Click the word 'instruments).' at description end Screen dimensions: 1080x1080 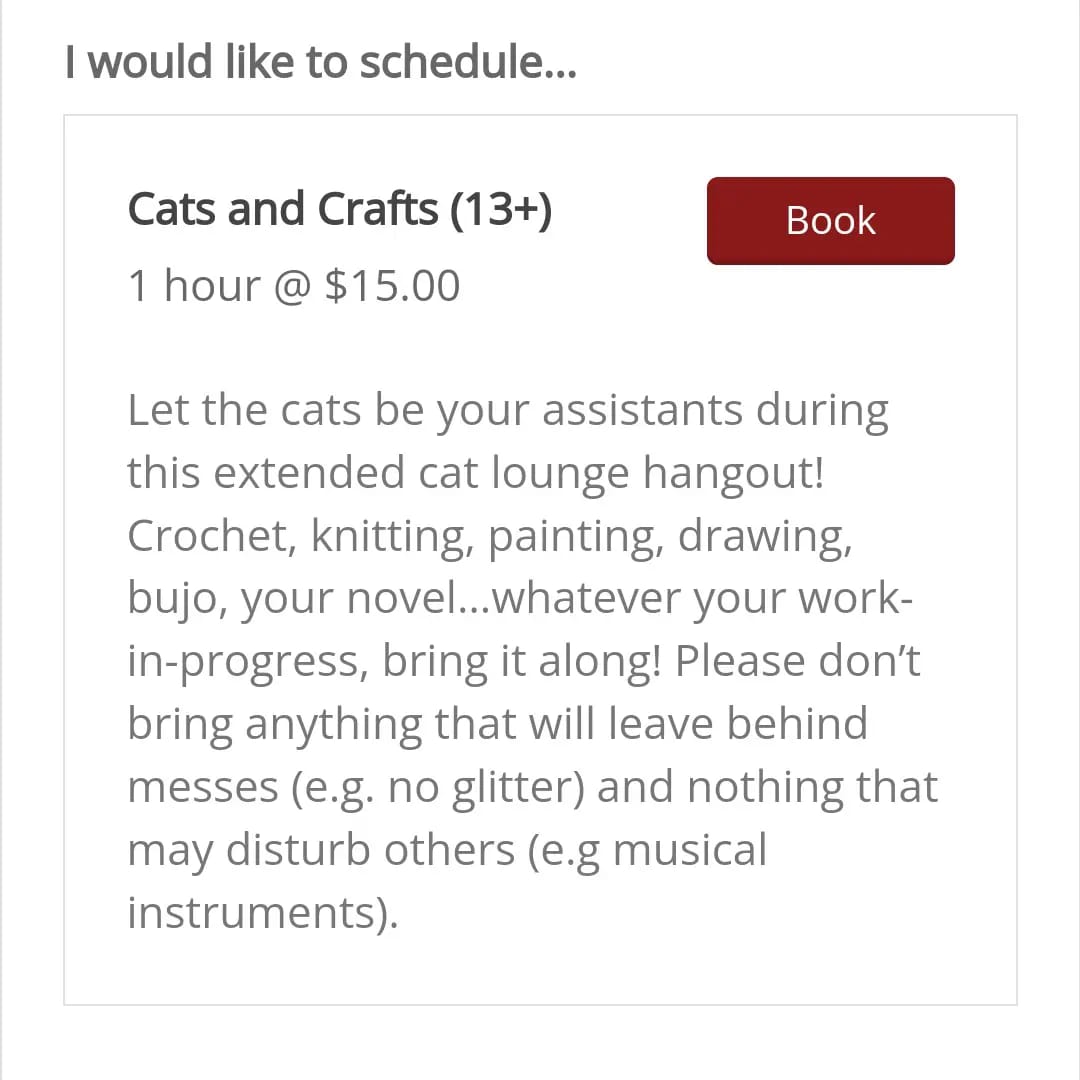pyautogui.click(x=263, y=912)
